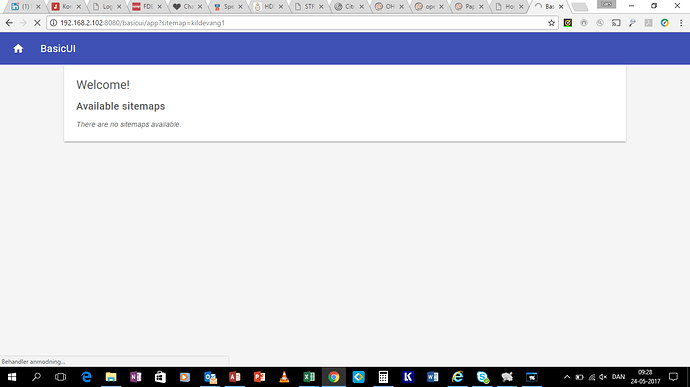
Task: Click the BasicUI header title
Action: coord(58,48)
